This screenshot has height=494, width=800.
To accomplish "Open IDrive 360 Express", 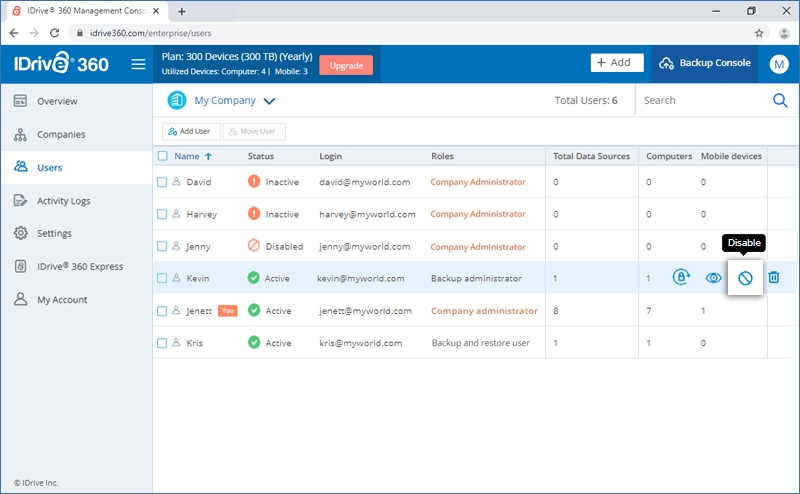I will pyautogui.click(x=77, y=266).
